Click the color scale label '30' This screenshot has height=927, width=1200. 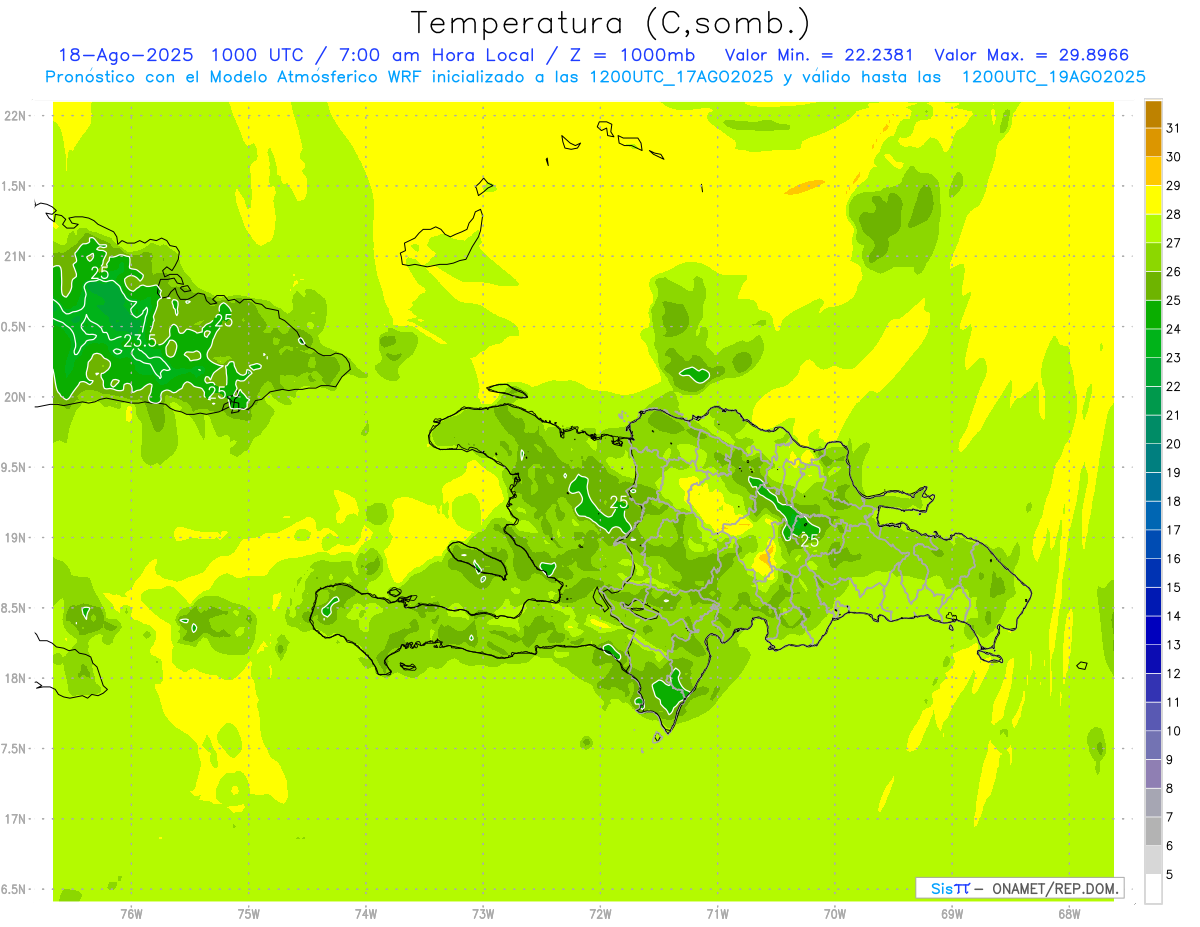click(x=1173, y=157)
